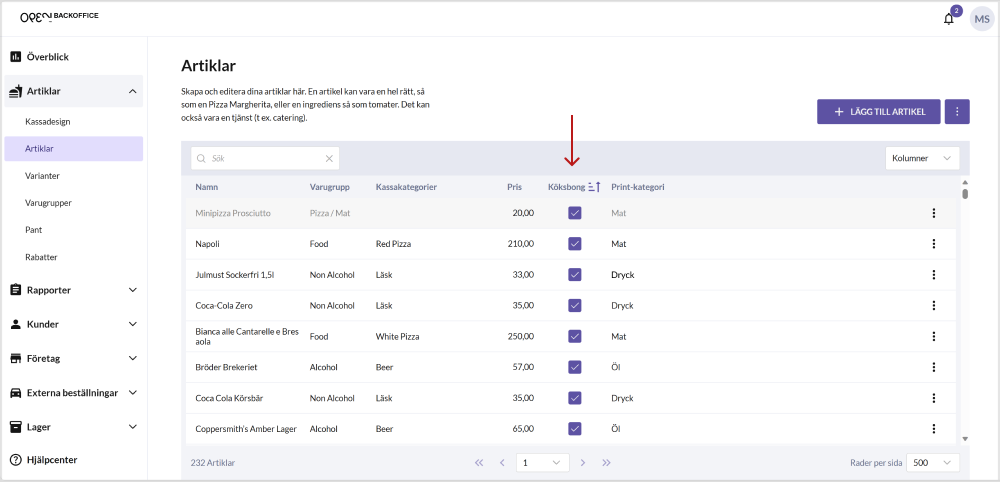
Task: Open the Kolumner dropdown
Action: pyautogui.click(x=922, y=158)
